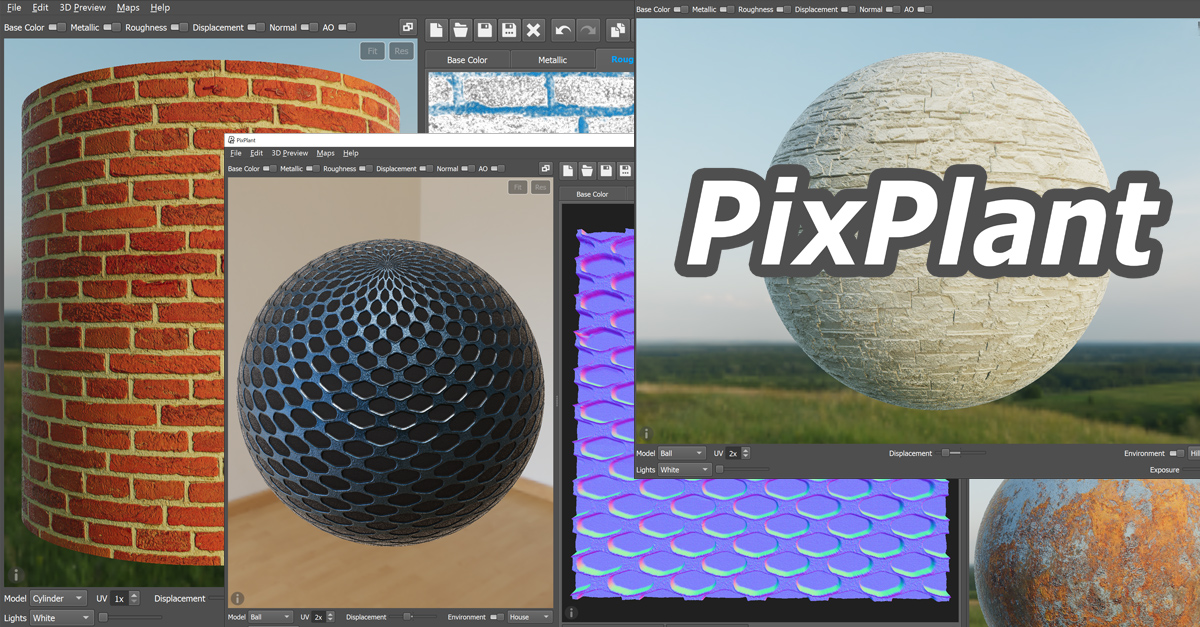Open the Lights dropdown set to White
The width and height of the screenshot is (1200, 627).
point(60,617)
